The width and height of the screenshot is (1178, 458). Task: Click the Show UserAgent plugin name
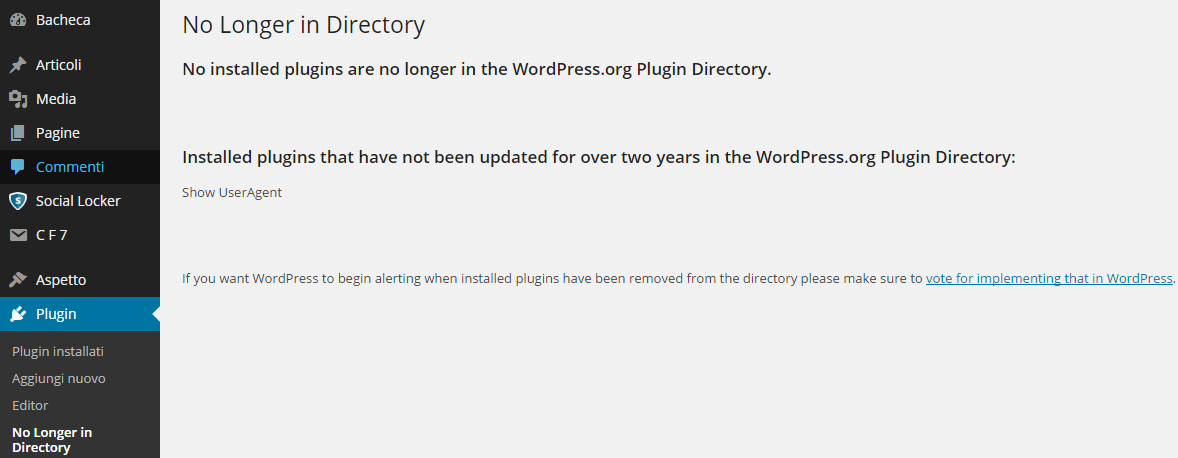(x=232, y=192)
